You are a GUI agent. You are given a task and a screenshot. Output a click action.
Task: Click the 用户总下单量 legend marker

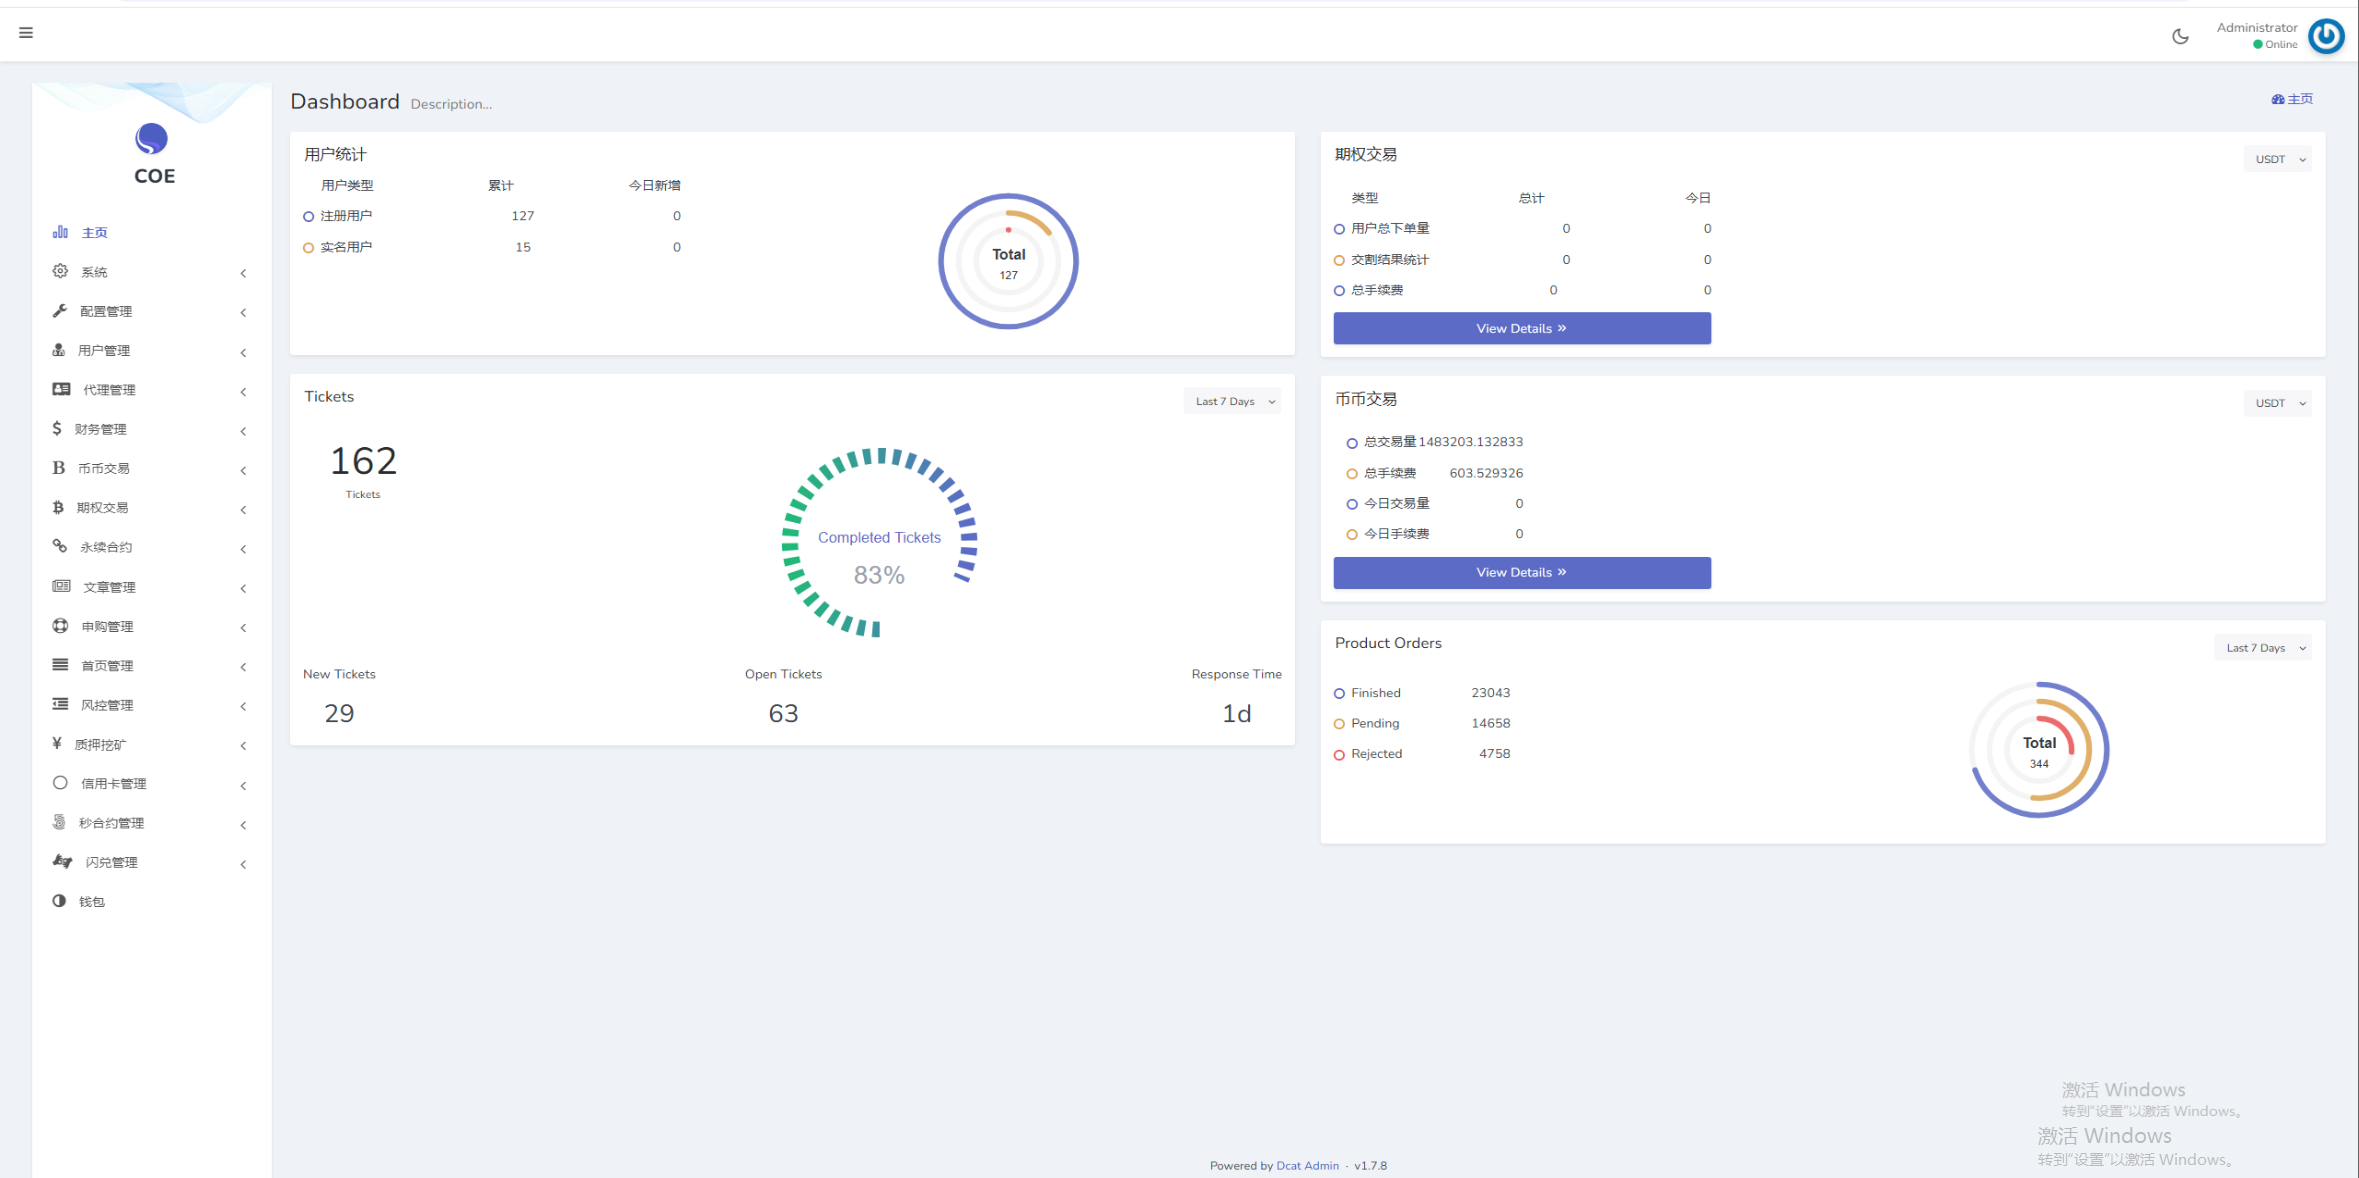click(x=1339, y=229)
